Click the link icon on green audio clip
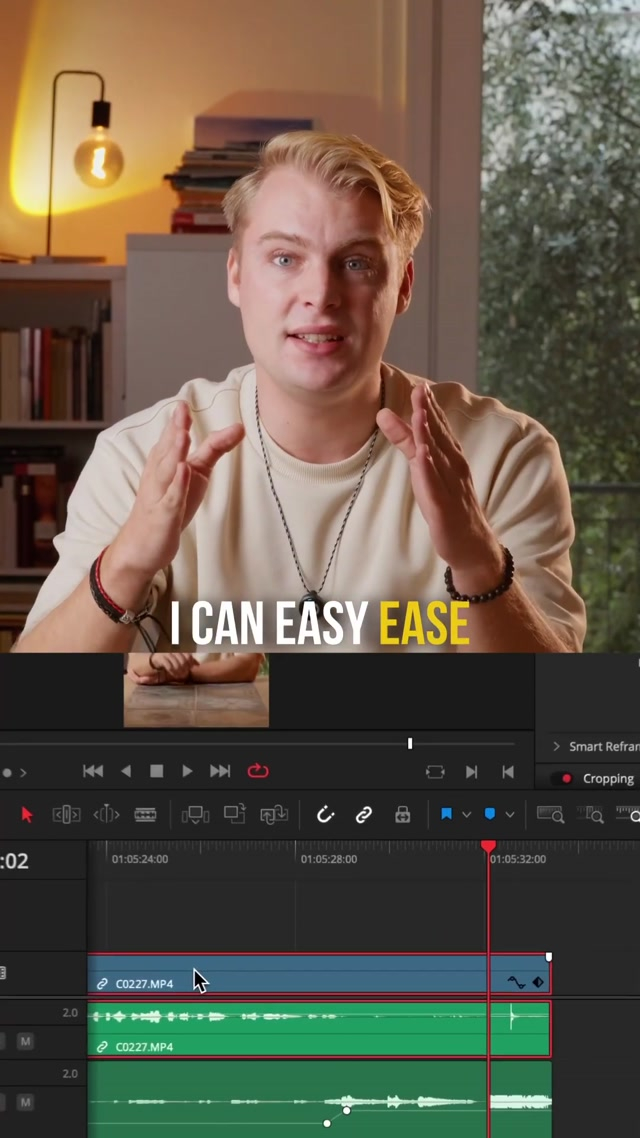 (x=102, y=1047)
